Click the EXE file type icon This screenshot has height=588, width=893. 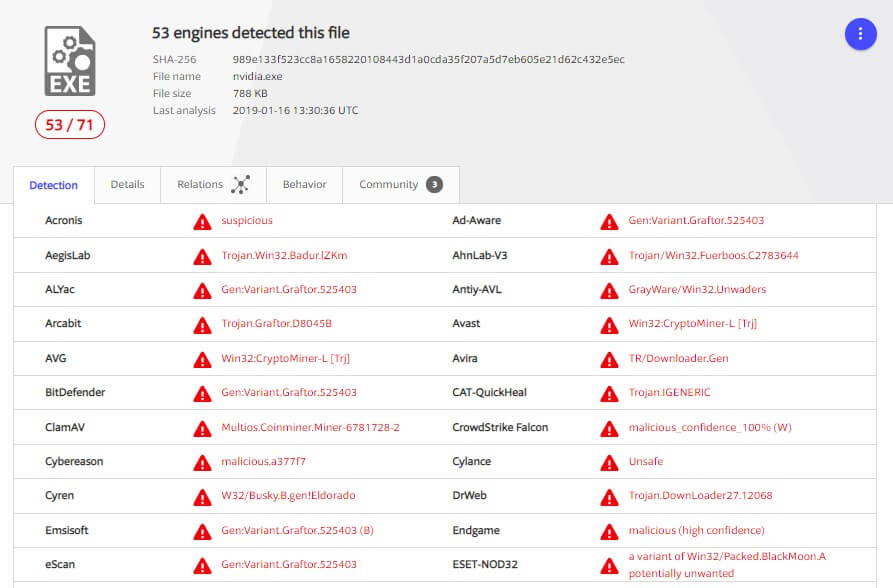[x=70, y=62]
